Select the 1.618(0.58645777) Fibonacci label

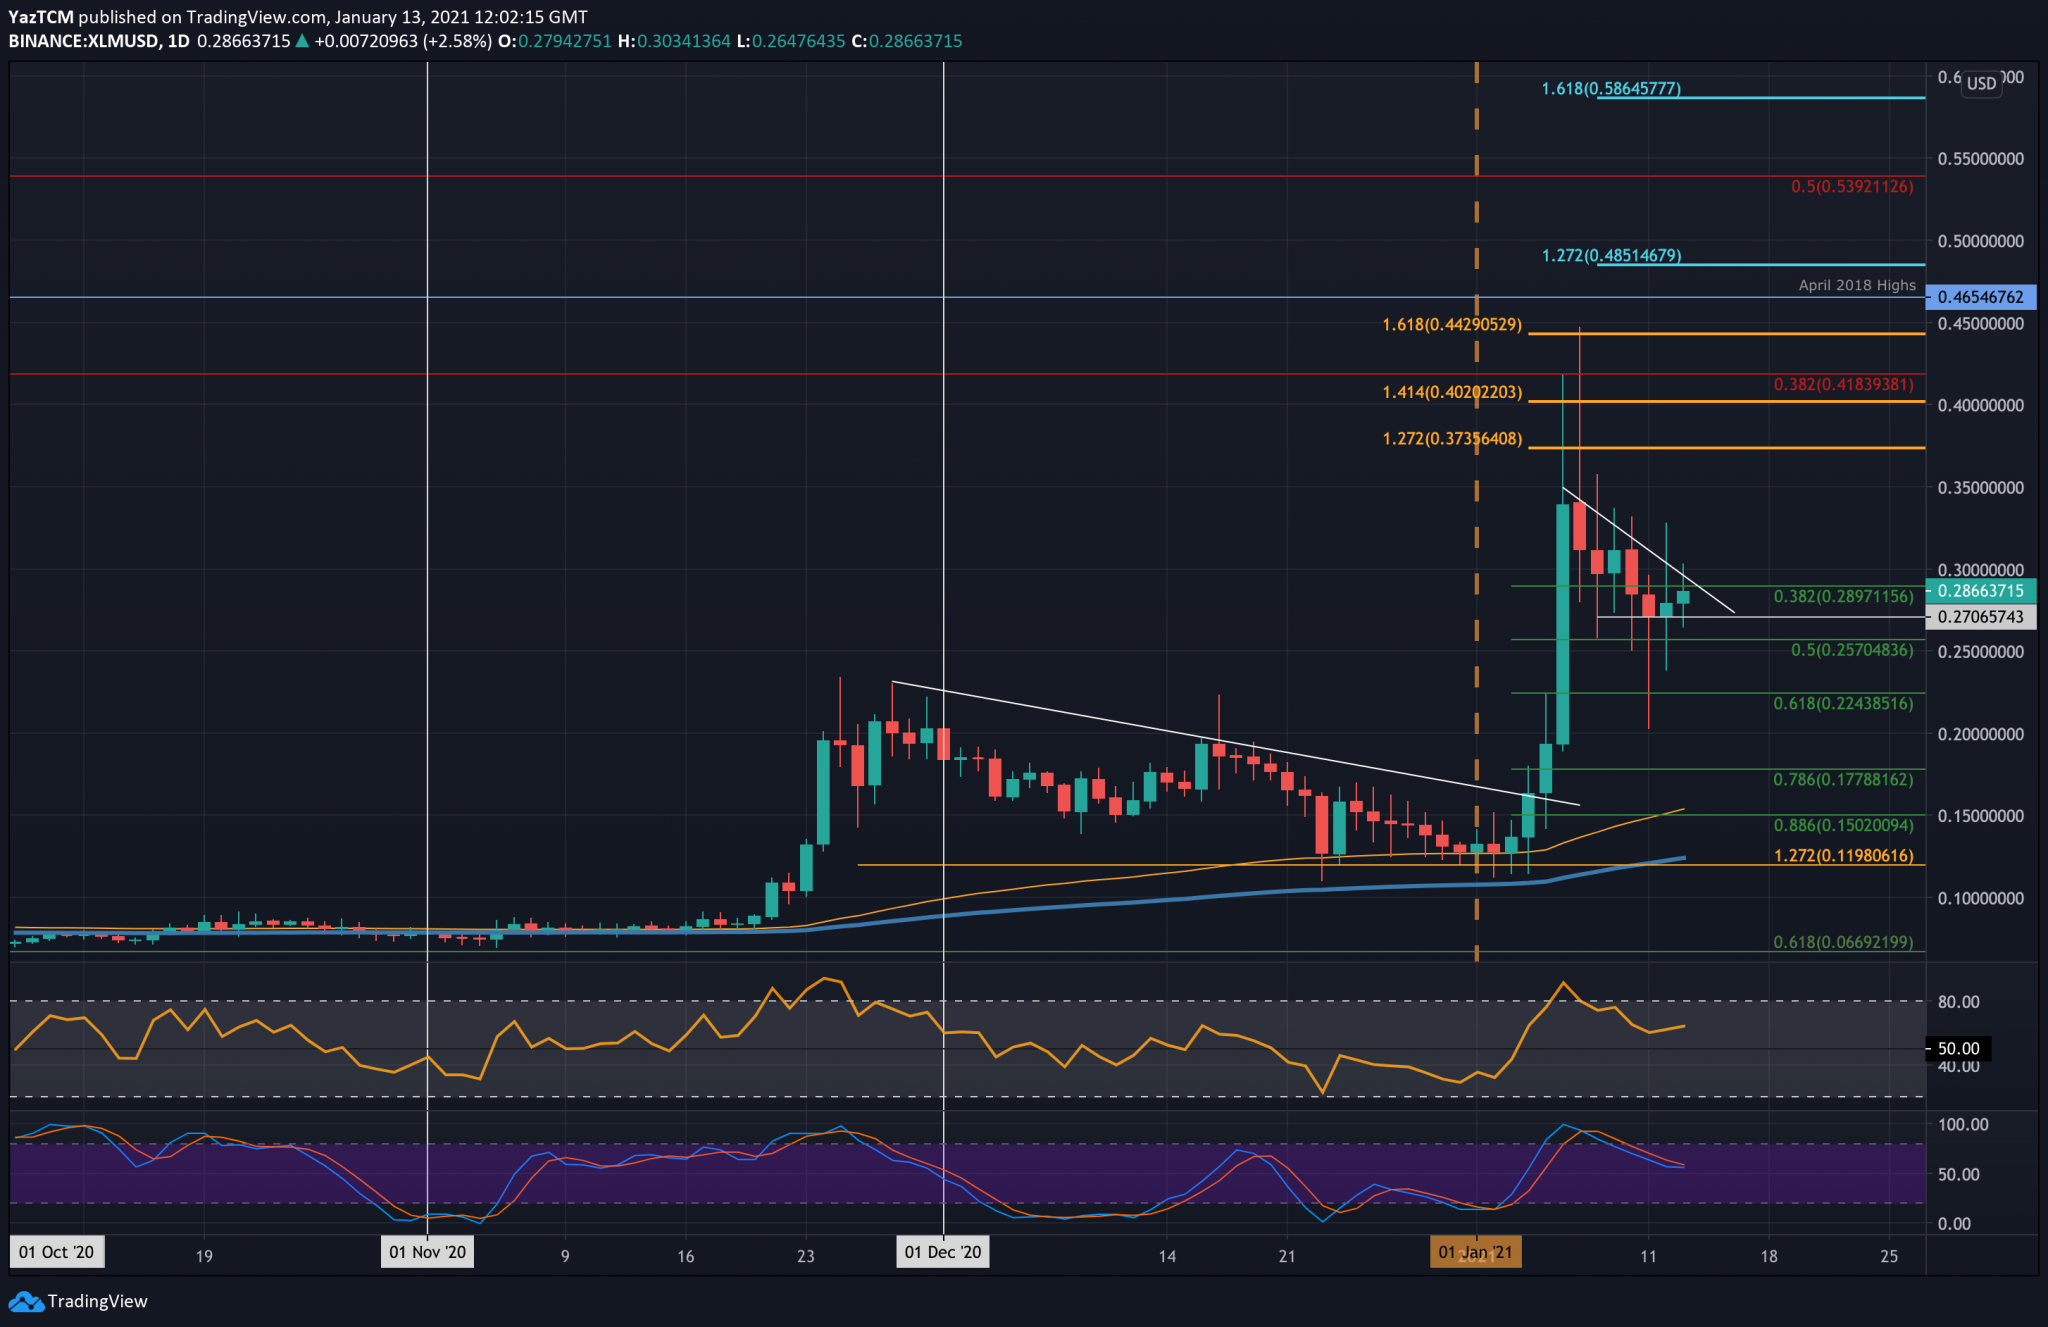tap(1610, 89)
